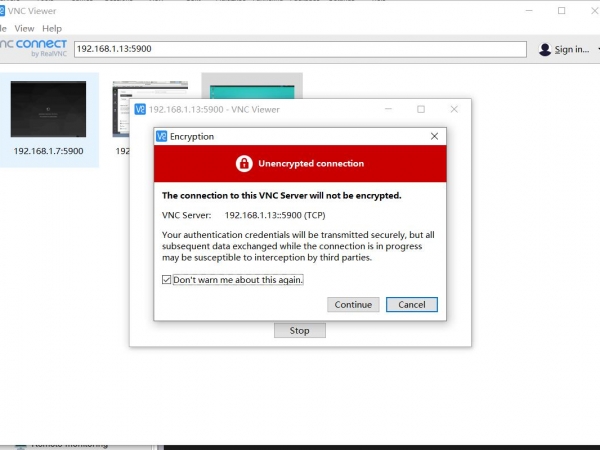Open the View menu

click(24, 29)
